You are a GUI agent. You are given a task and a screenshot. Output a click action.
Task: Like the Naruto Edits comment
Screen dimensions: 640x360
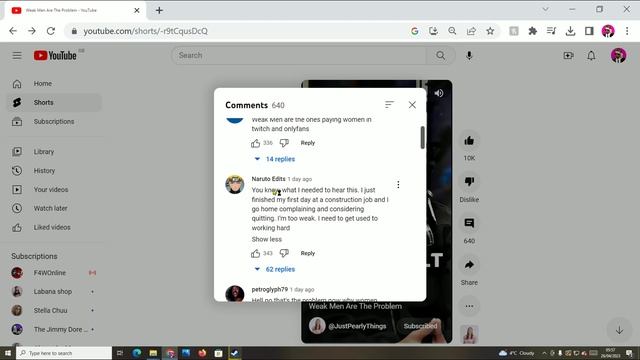tap(256, 253)
